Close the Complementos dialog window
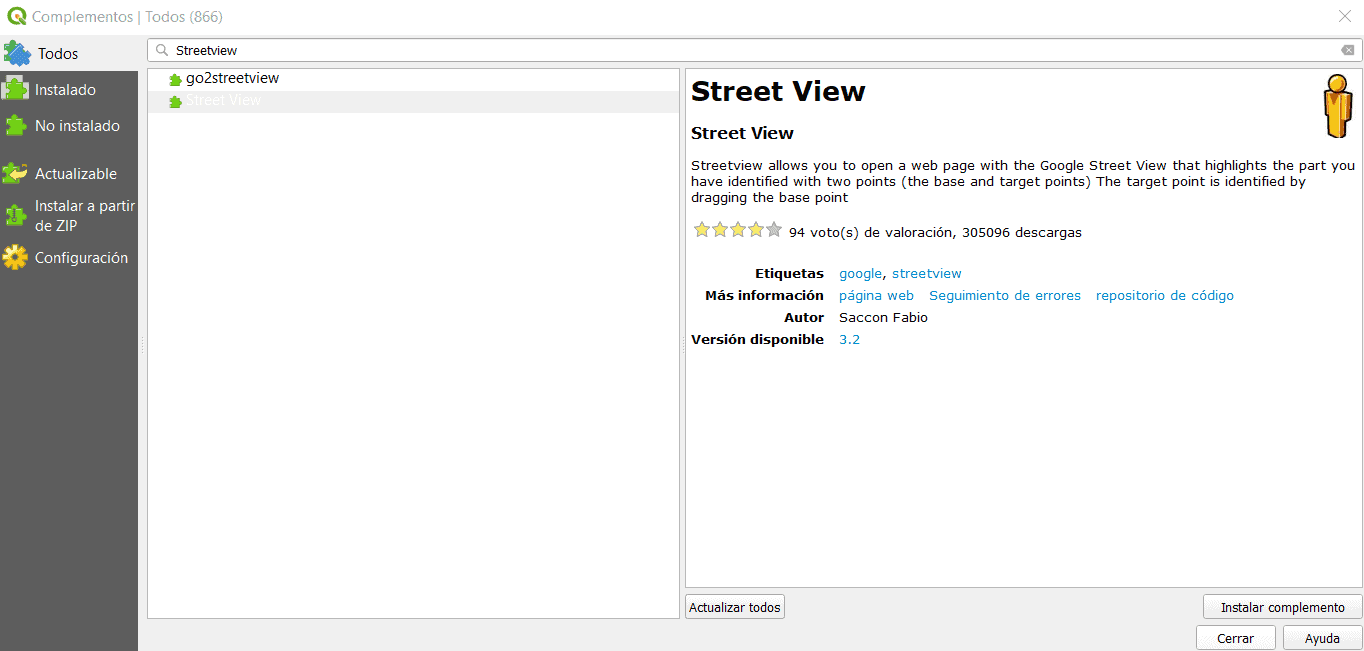The image size is (1364, 651). (x=1344, y=16)
